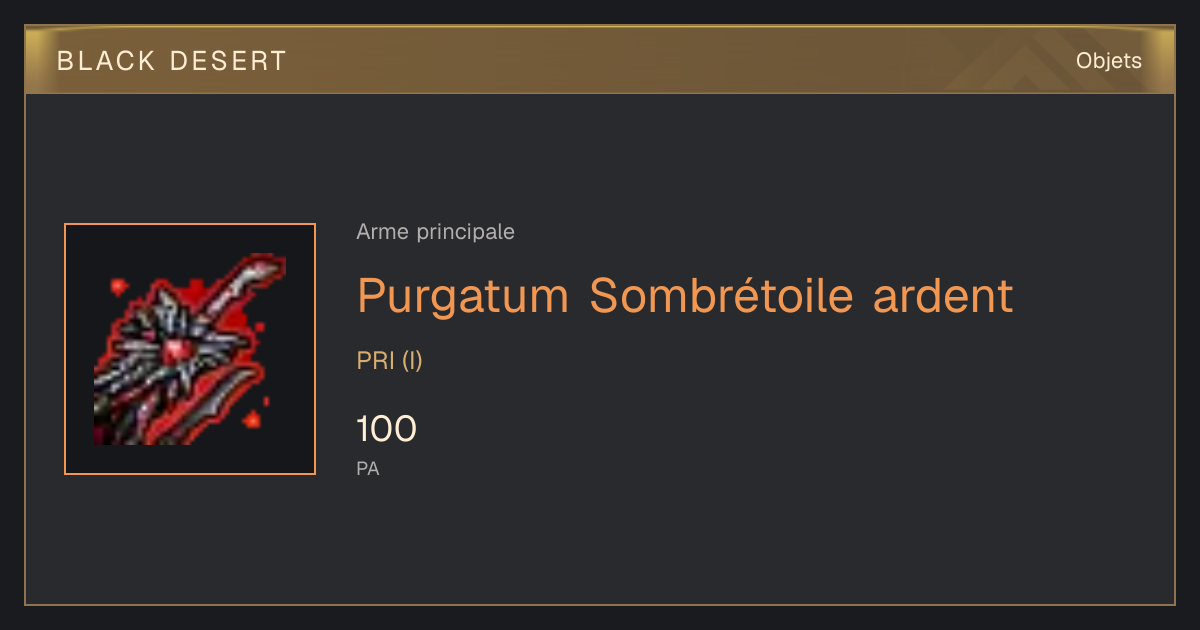Viewport: 1200px width, 630px height.
Task: Click the word ardent in item title
Action: coord(943,296)
